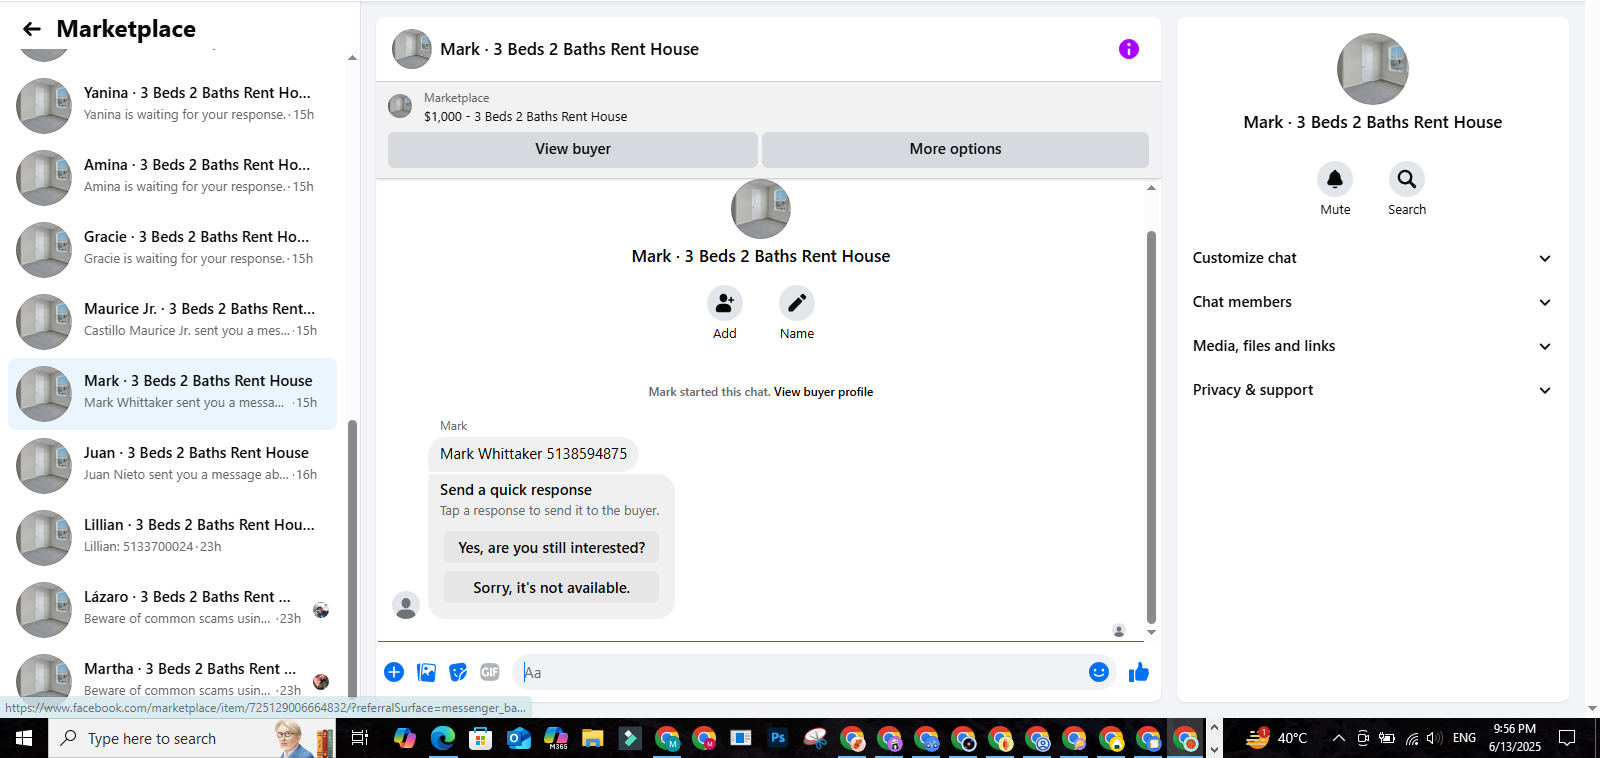Edit chat name with the pencil icon
Image resolution: width=1600 pixels, height=758 pixels.
coord(797,303)
